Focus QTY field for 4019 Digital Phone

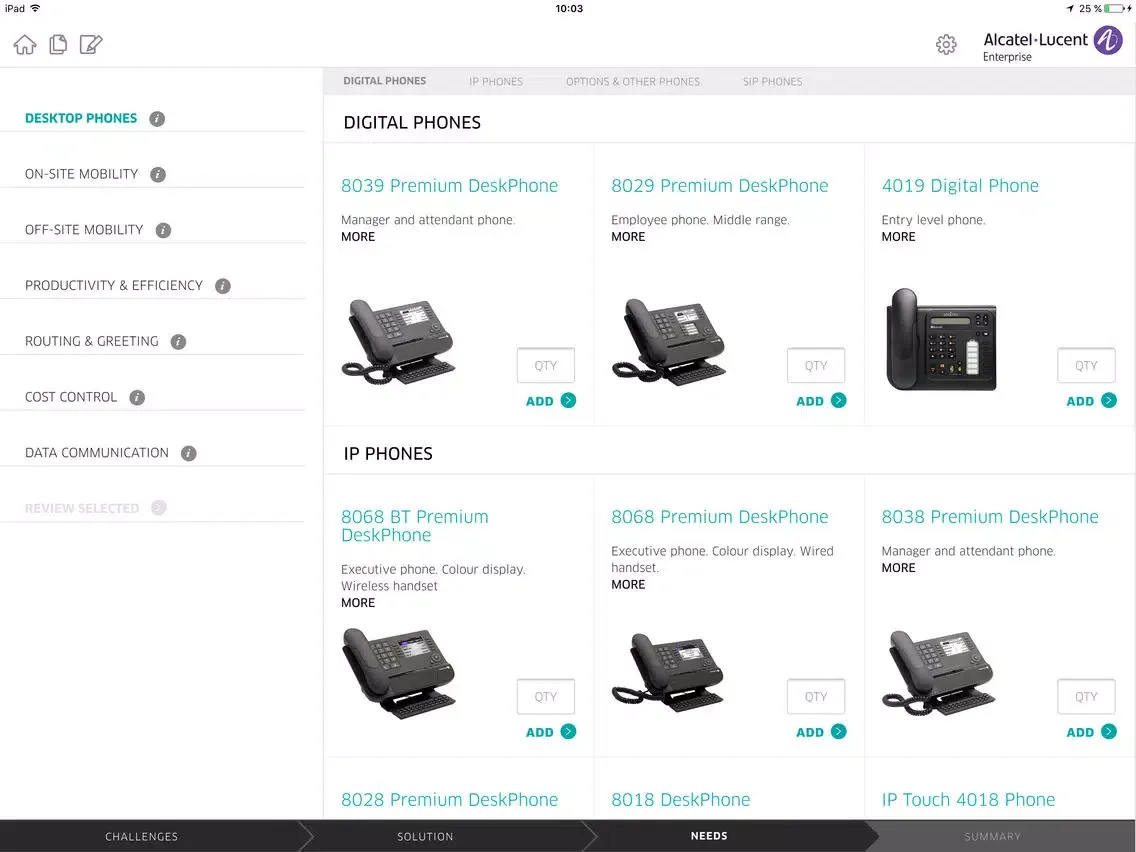pyautogui.click(x=1086, y=366)
